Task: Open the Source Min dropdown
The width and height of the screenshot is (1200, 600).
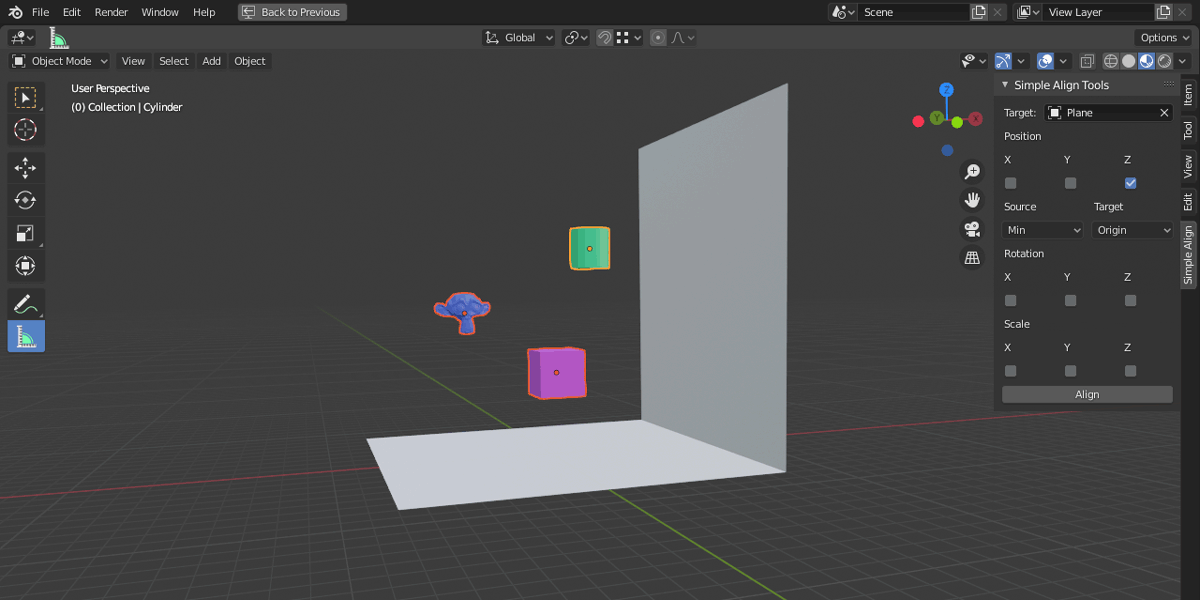Action: [x=1043, y=230]
